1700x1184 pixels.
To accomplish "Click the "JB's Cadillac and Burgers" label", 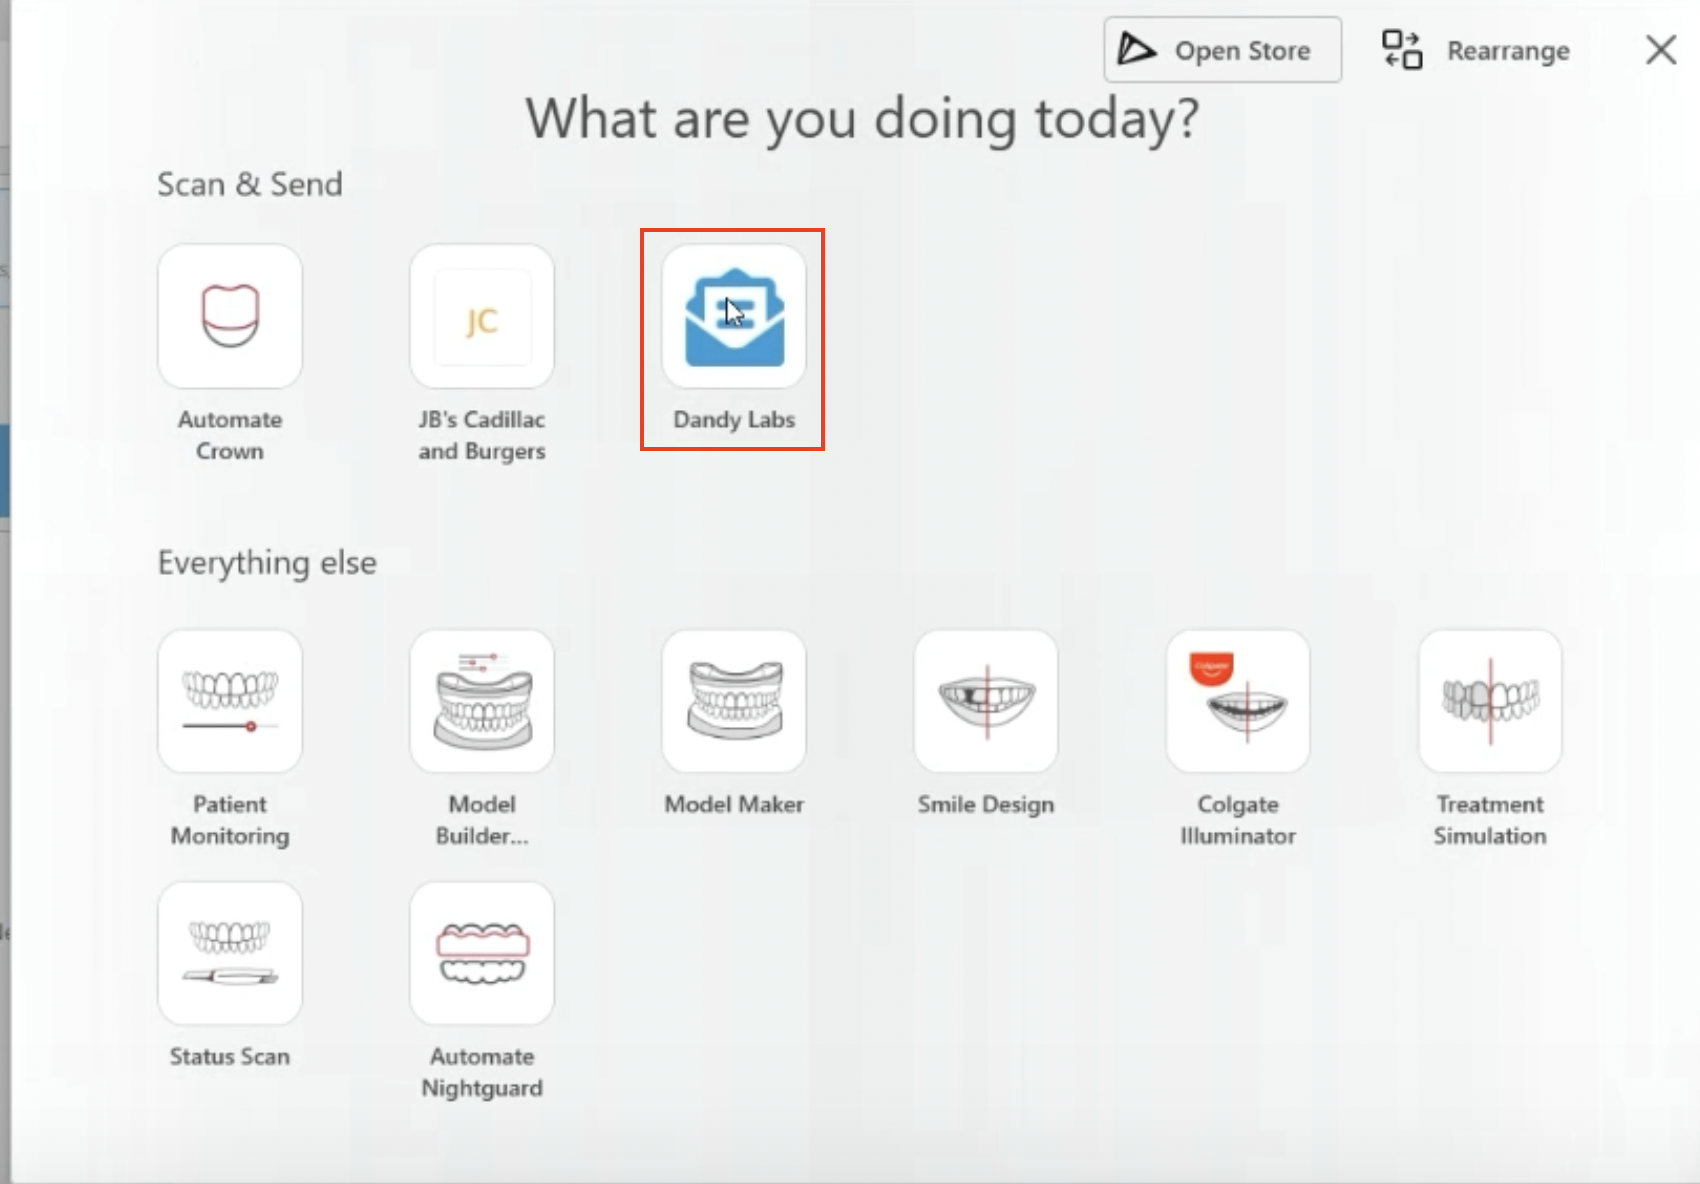I will point(482,435).
